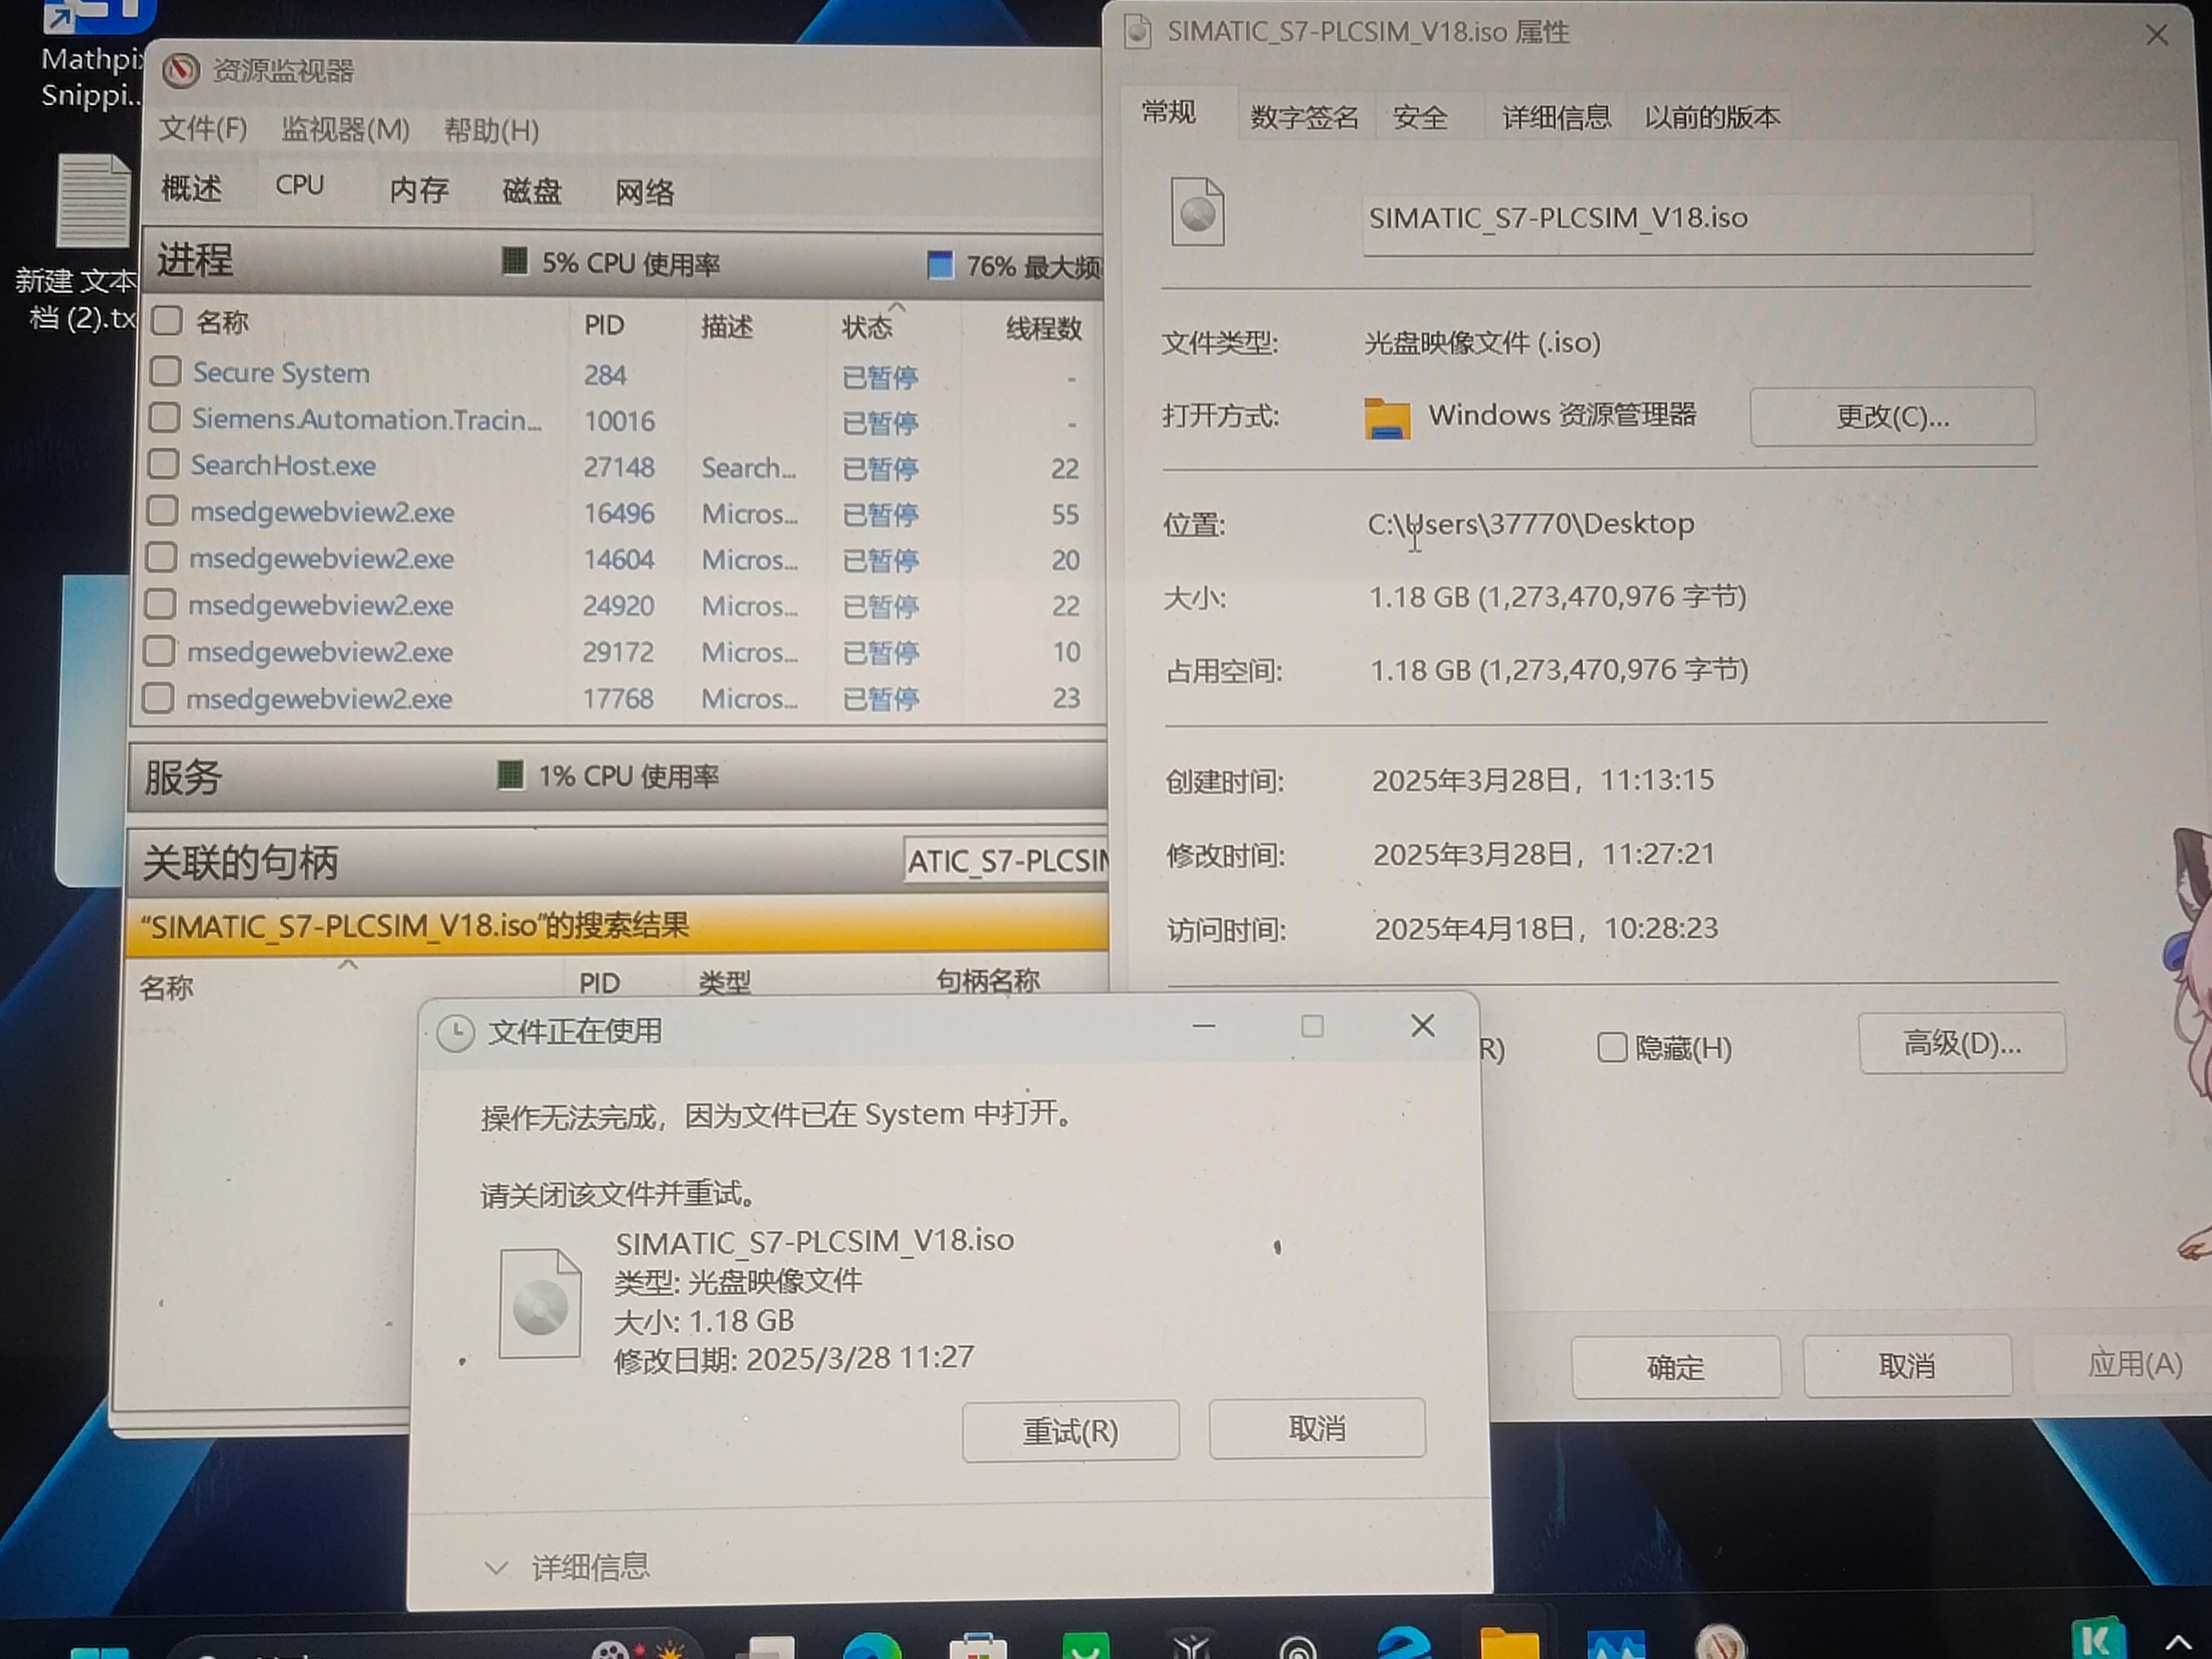Click the ISO disc icon in properties
Viewport: 2212px width, 1659px height.
1197,212
